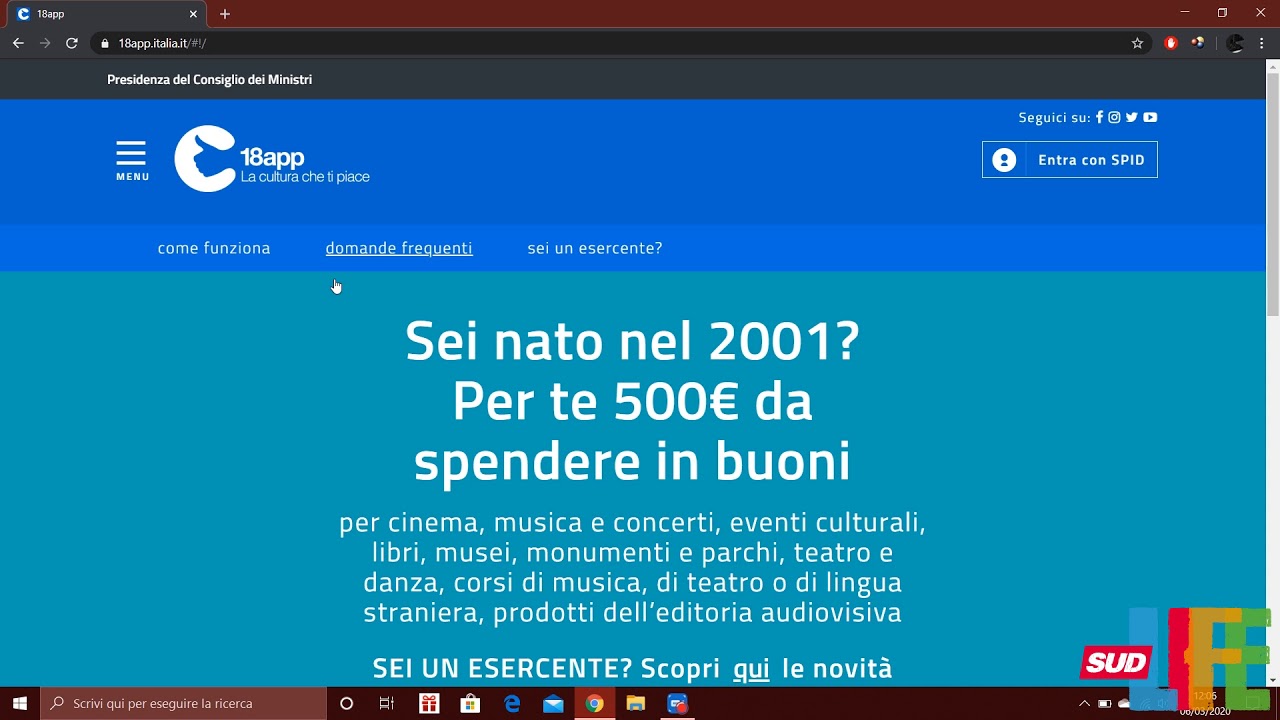
Task: Open the sei un esercente? menu item
Action: pos(595,248)
